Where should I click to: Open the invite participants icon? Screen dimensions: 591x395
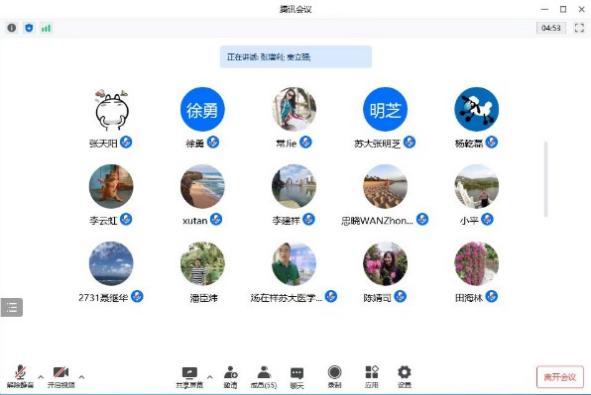tap(230, 377)
